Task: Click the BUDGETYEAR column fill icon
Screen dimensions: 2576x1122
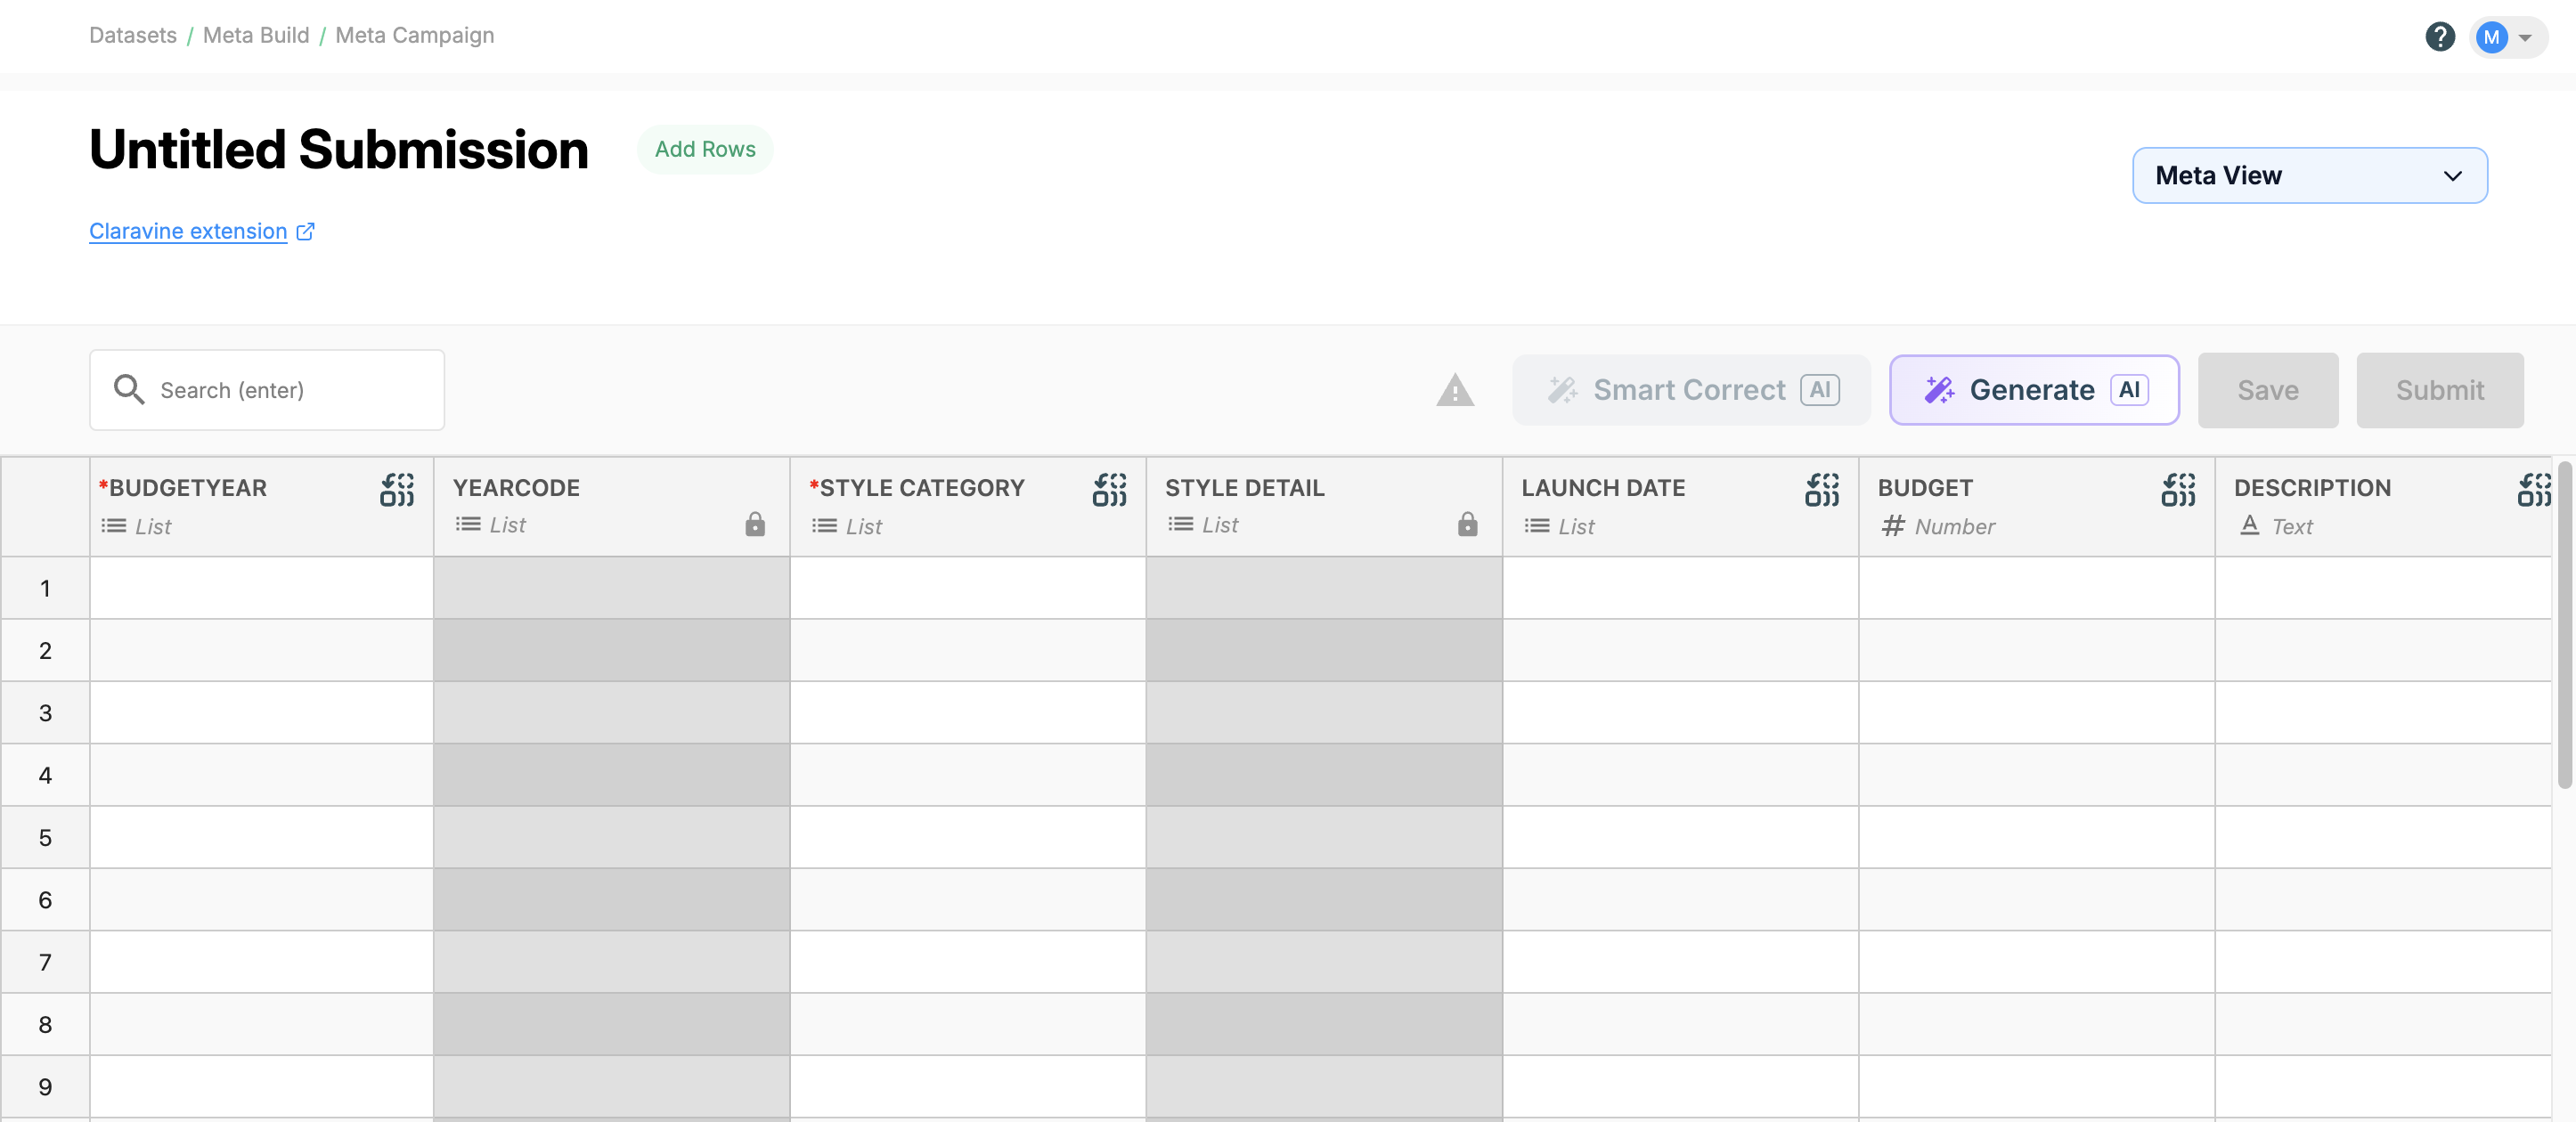Action: (397, 490)
